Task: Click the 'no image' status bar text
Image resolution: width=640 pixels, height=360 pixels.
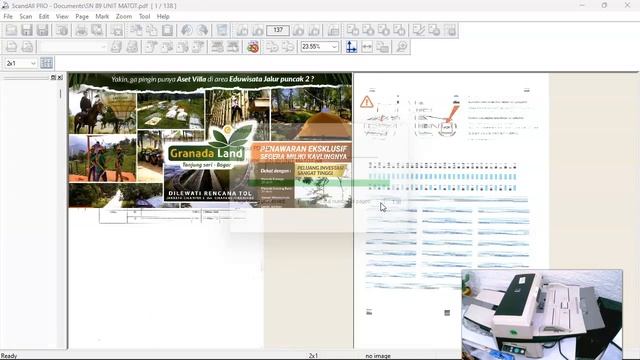Action: (378, 356)
